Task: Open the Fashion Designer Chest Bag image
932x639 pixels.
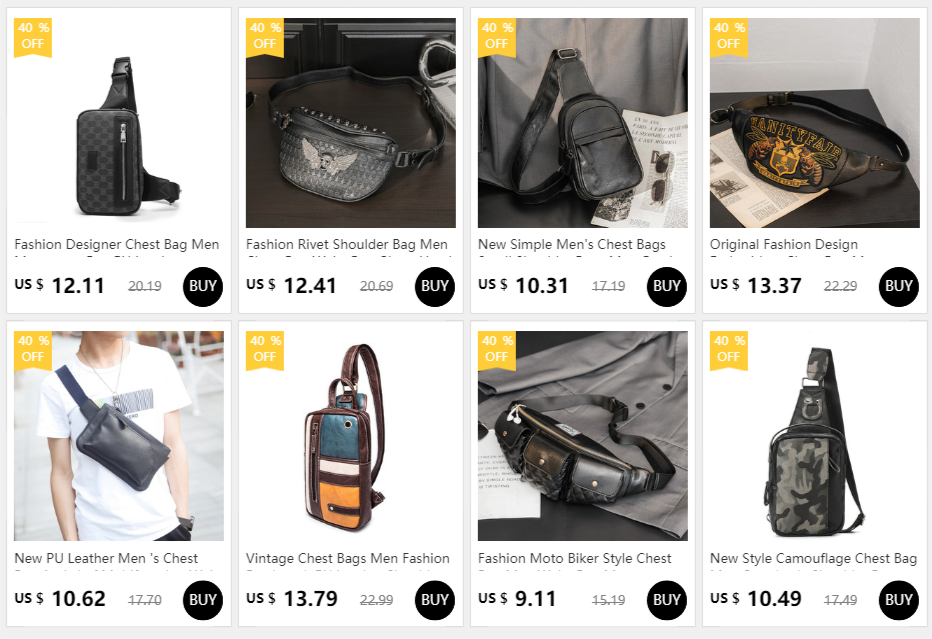Action: pyautogui.click(x=119, y=122)
